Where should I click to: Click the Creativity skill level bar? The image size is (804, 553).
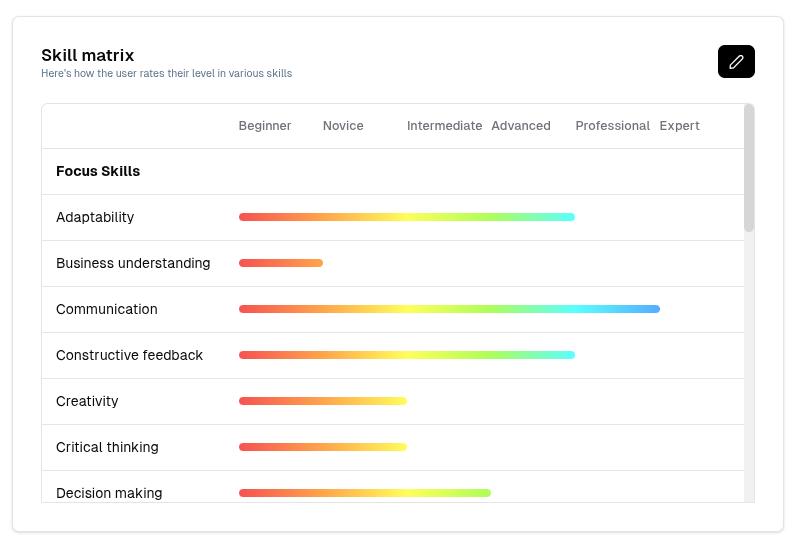pos(323,401)
